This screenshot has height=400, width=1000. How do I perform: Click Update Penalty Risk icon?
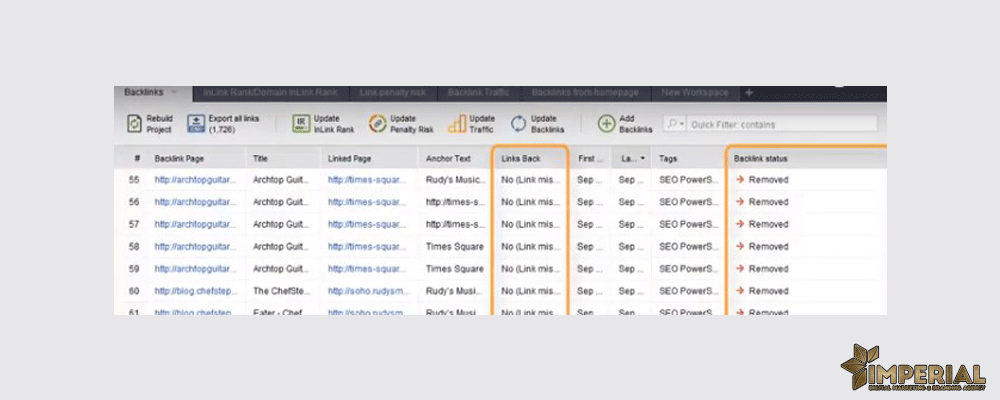pyautogui.click(x=378, y=124)
